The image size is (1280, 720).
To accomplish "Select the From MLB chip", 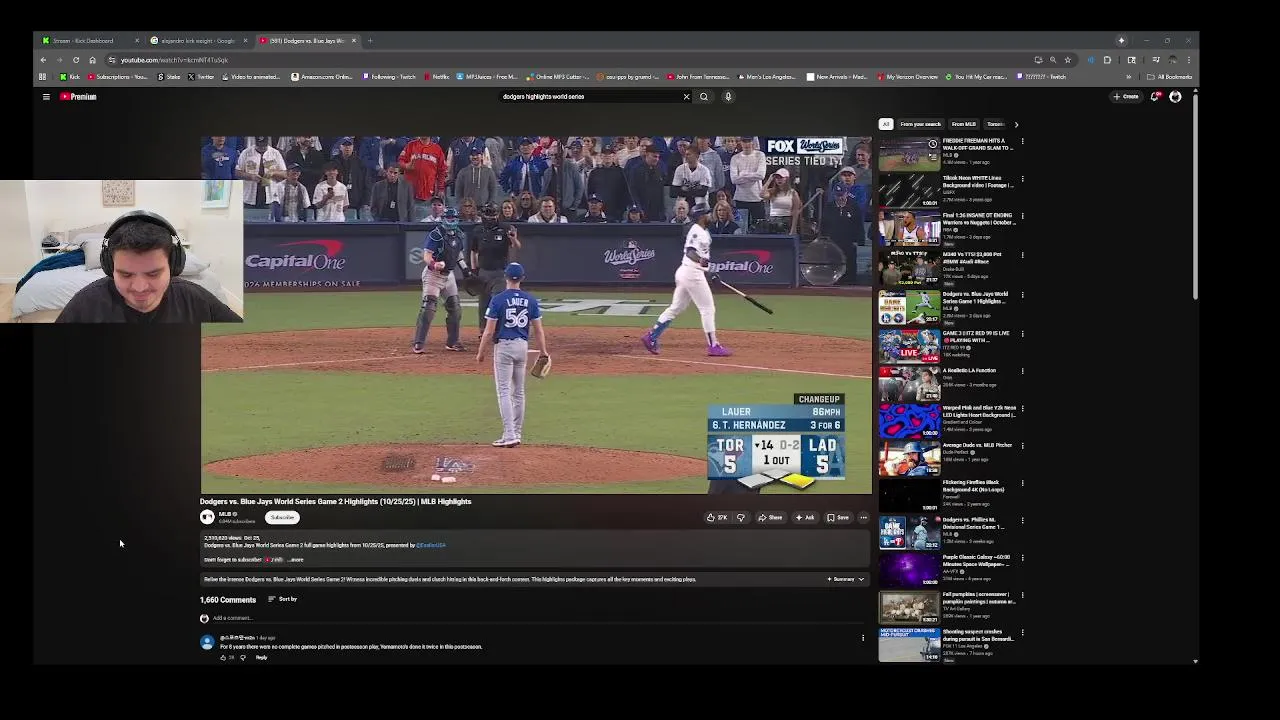I will pos(963,124).
